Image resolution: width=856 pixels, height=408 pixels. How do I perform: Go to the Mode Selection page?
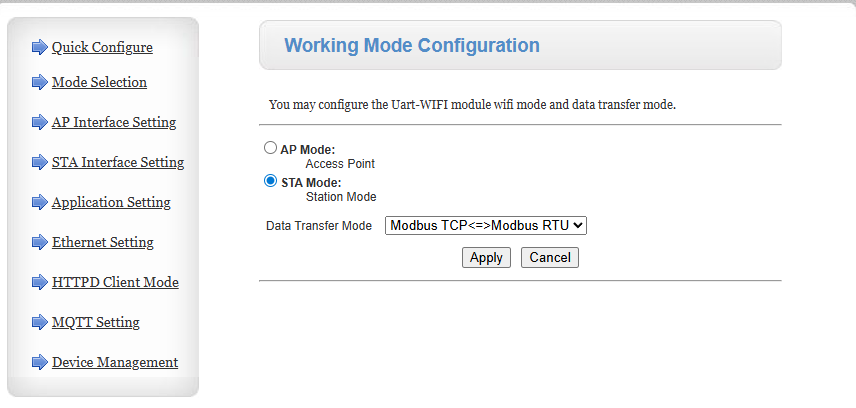click(99, 82)
